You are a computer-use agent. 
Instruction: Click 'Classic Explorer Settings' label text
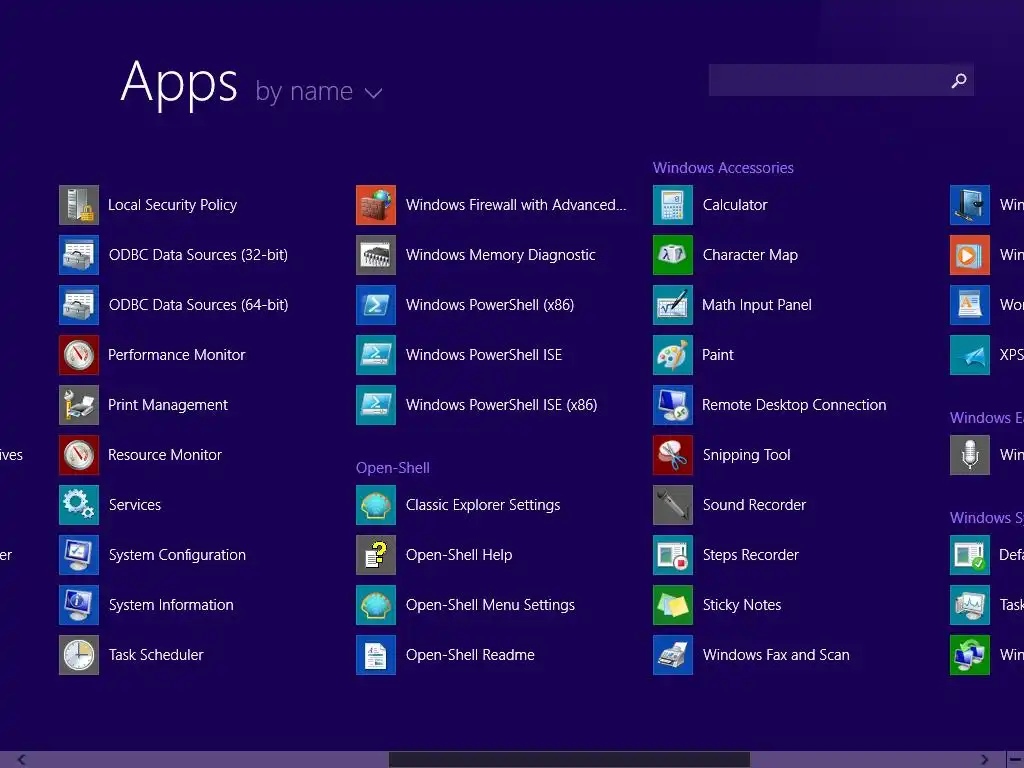[x=483, y=505]
